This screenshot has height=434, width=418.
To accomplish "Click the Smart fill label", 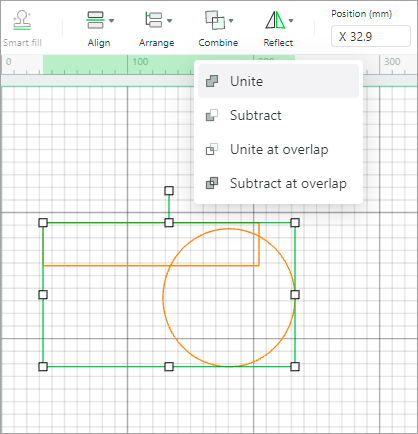I will 22,43.
